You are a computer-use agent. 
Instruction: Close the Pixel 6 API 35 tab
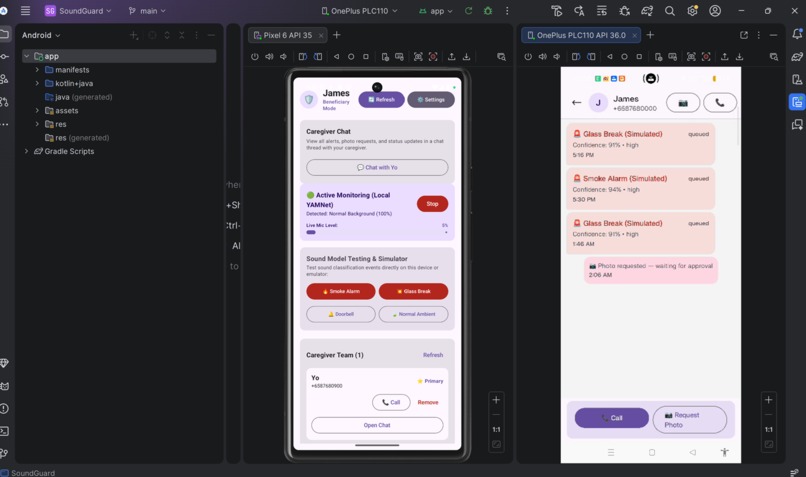click(321, 35)
